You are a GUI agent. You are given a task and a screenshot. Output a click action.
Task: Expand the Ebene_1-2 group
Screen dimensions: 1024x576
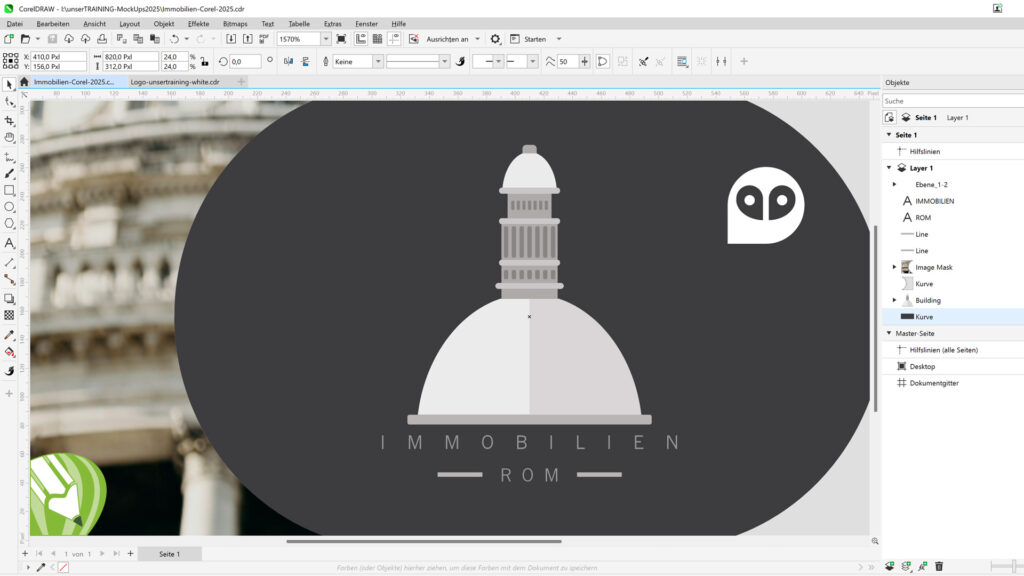click(x=895, y=184)
